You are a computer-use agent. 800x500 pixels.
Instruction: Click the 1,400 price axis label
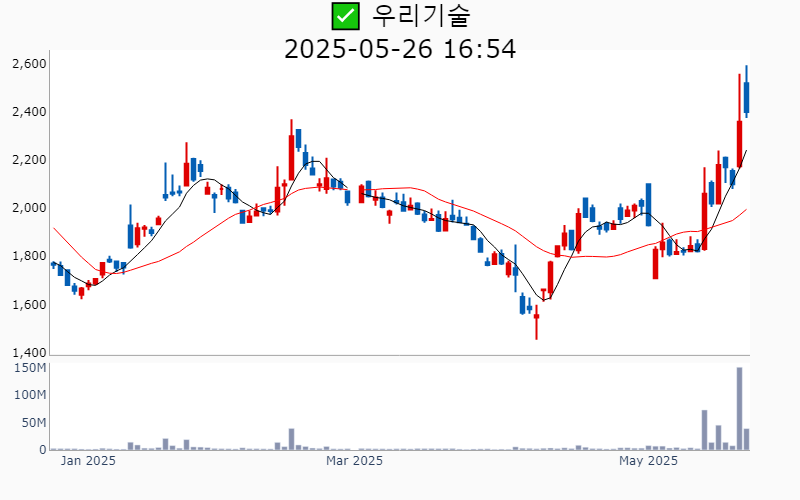[x=29, y=353]
